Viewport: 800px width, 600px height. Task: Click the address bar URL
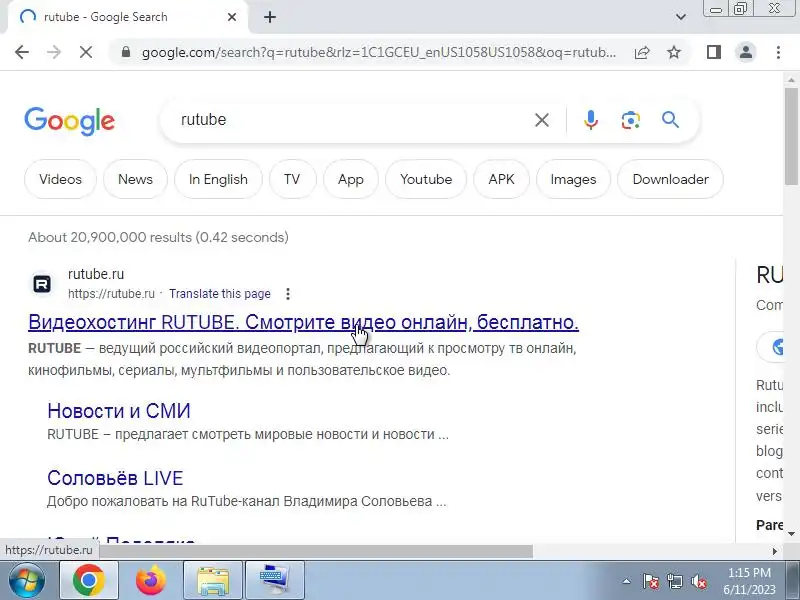(379, 52)
